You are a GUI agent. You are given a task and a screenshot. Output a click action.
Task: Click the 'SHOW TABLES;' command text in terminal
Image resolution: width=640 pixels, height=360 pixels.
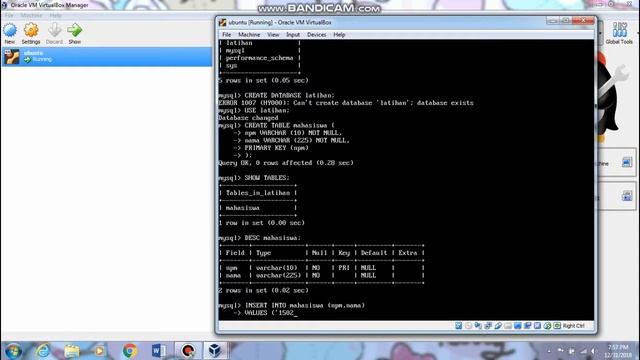267,178
